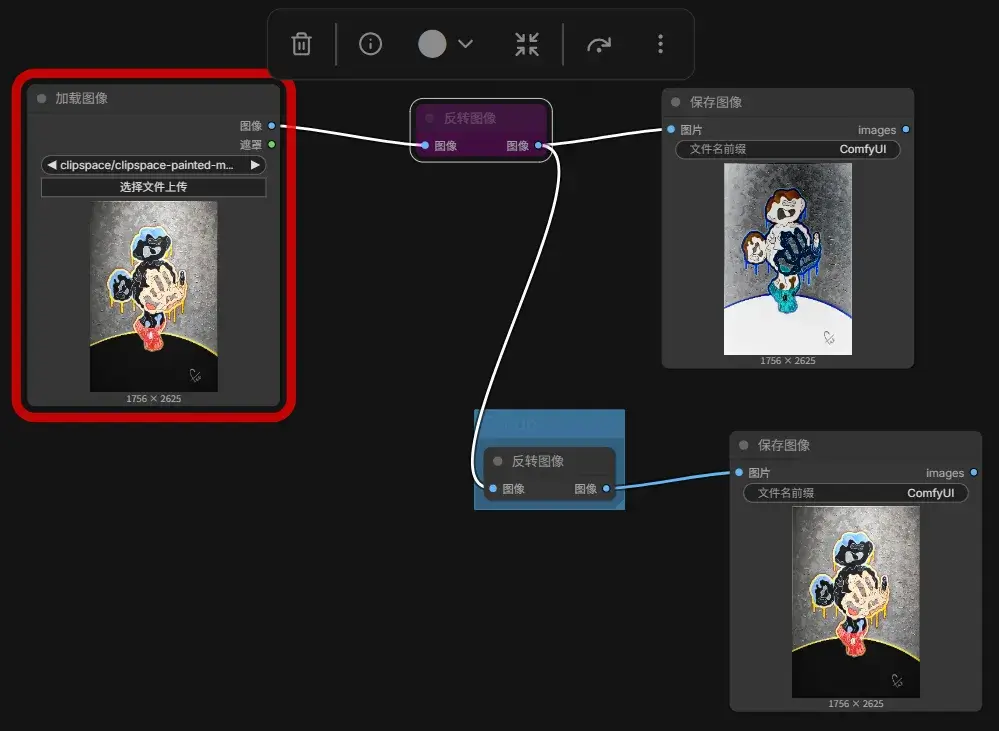Bypass node with curved arrow icon
Image resolution: width=999 pixels, height=731 pixels.
tap(599, 45)
